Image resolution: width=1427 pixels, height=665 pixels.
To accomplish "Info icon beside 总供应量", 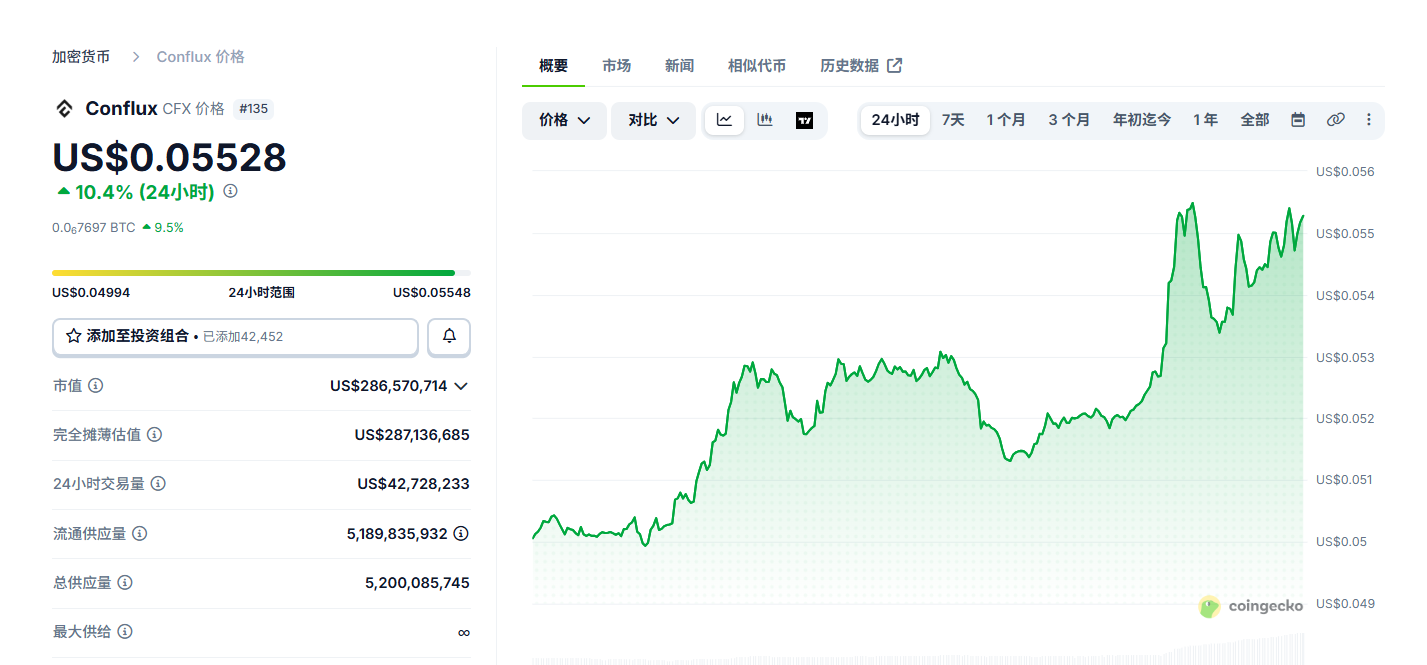I will coord(125,583).
